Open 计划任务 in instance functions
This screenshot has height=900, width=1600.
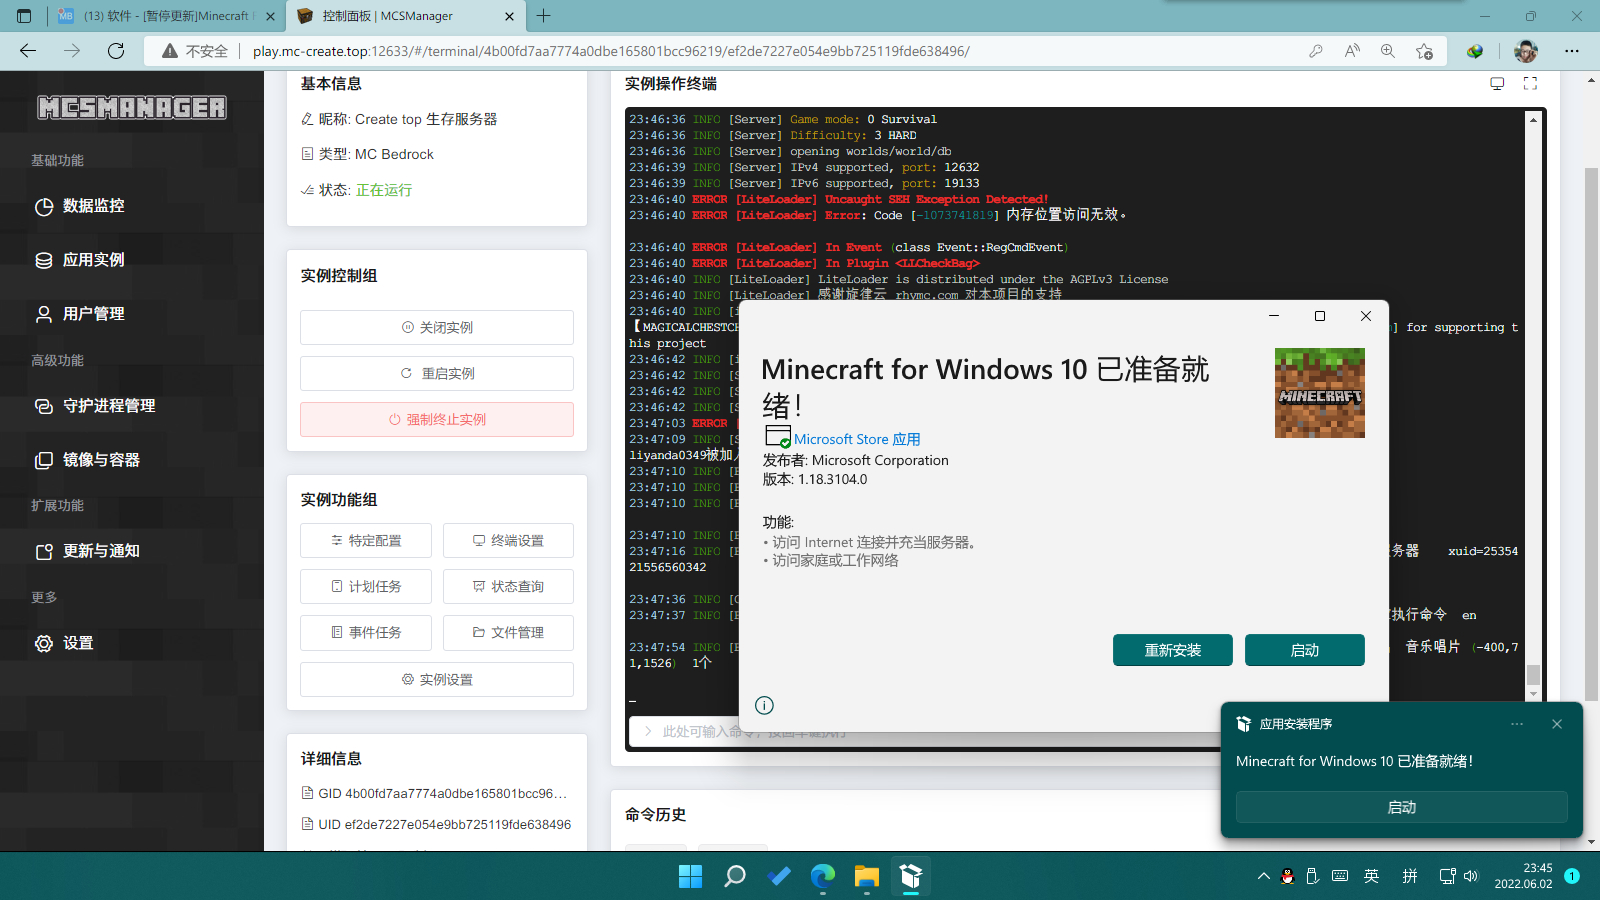pos(366,586)
